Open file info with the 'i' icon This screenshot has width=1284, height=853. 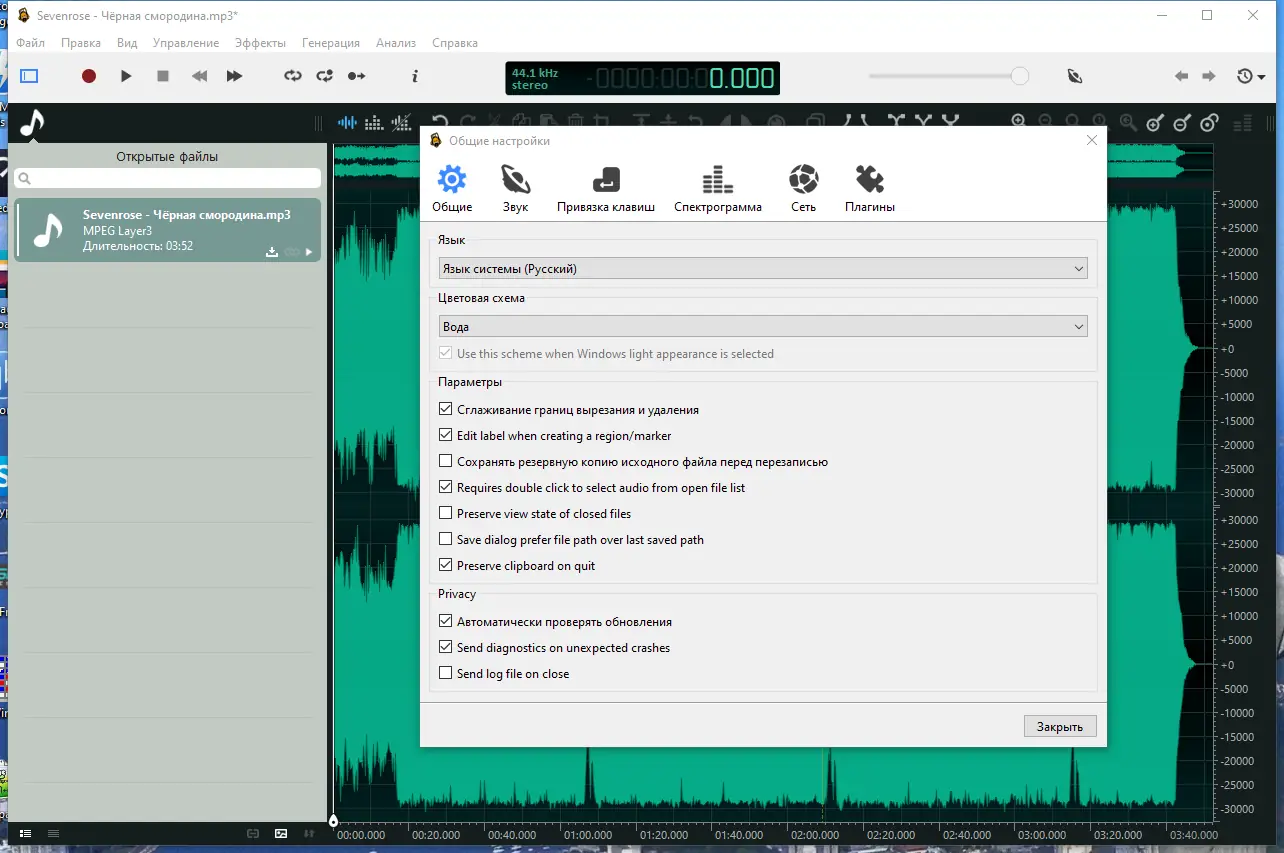point(415,76)
